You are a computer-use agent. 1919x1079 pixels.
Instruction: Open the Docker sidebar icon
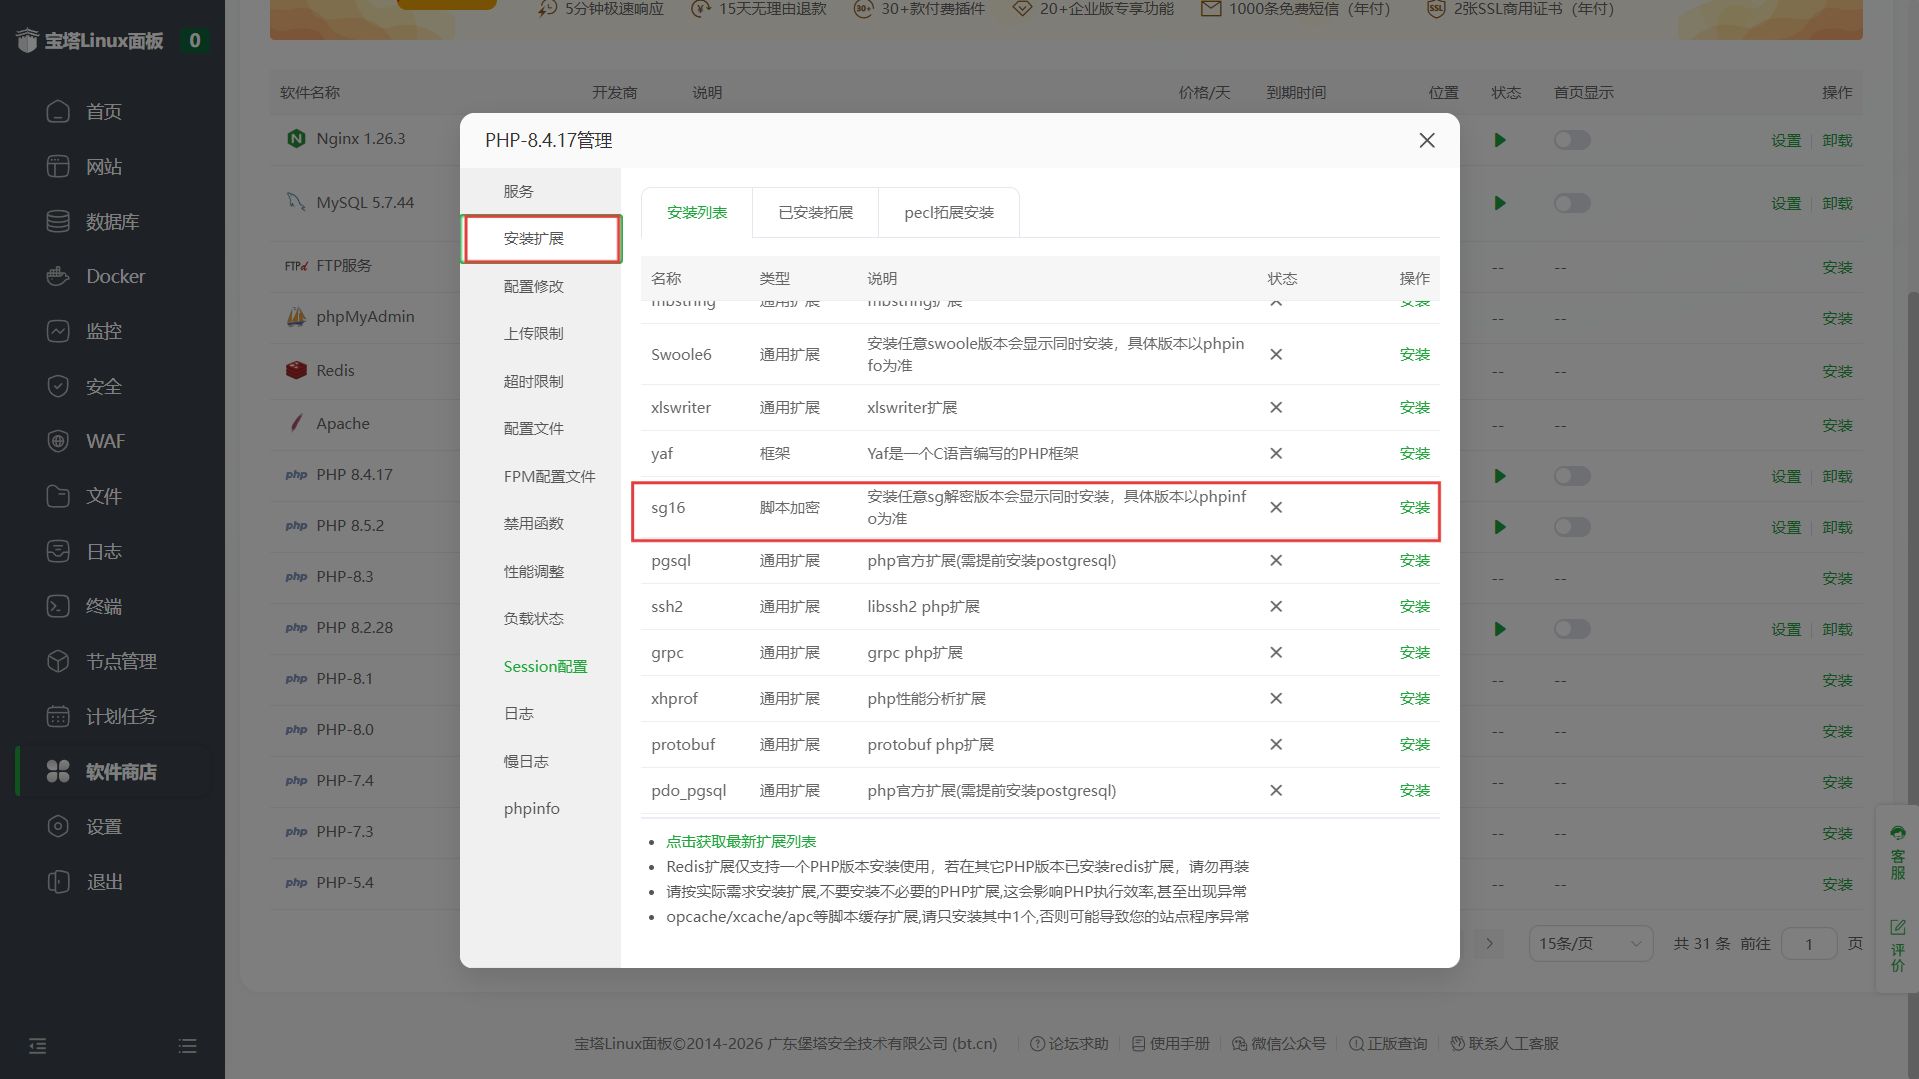coord(58,276)
